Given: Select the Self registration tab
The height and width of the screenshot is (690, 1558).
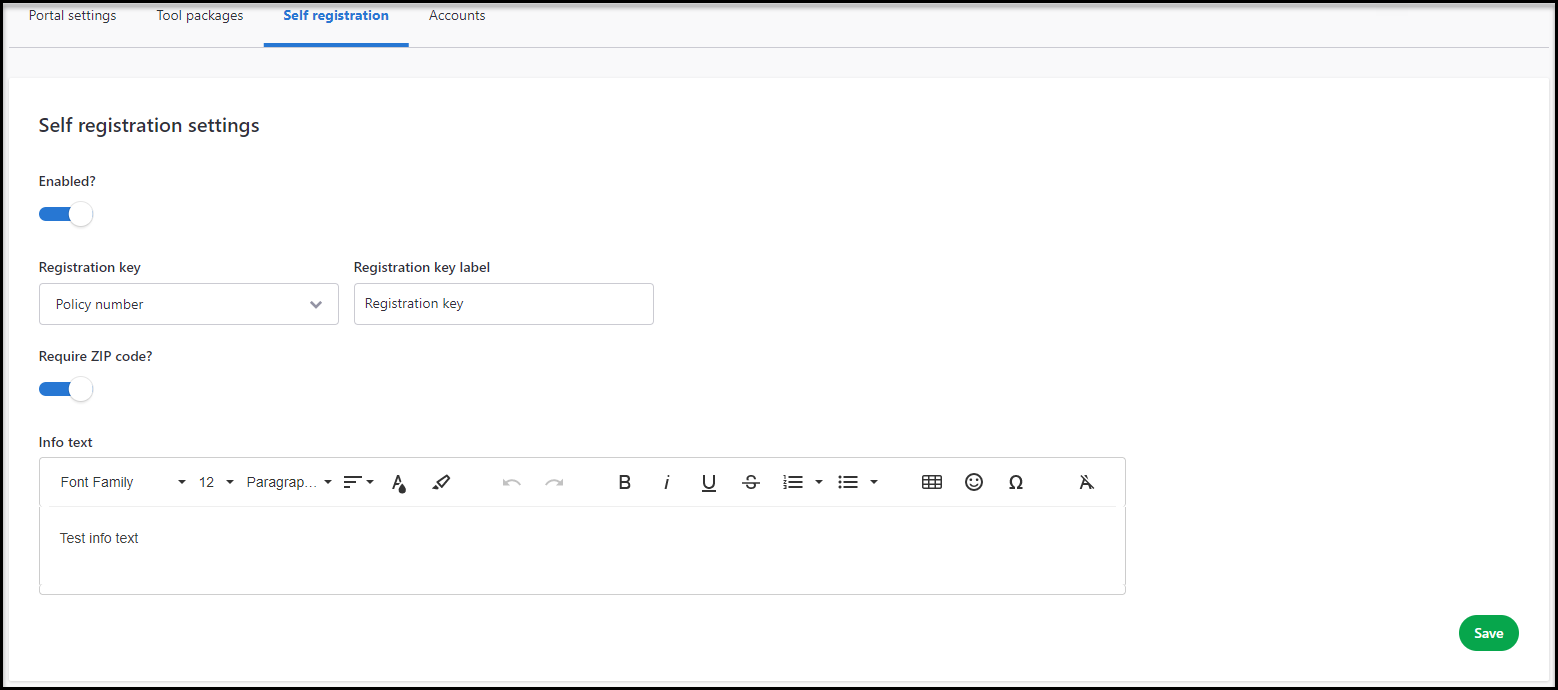Looking at the screenshot, I should click(x=336, y=16).
